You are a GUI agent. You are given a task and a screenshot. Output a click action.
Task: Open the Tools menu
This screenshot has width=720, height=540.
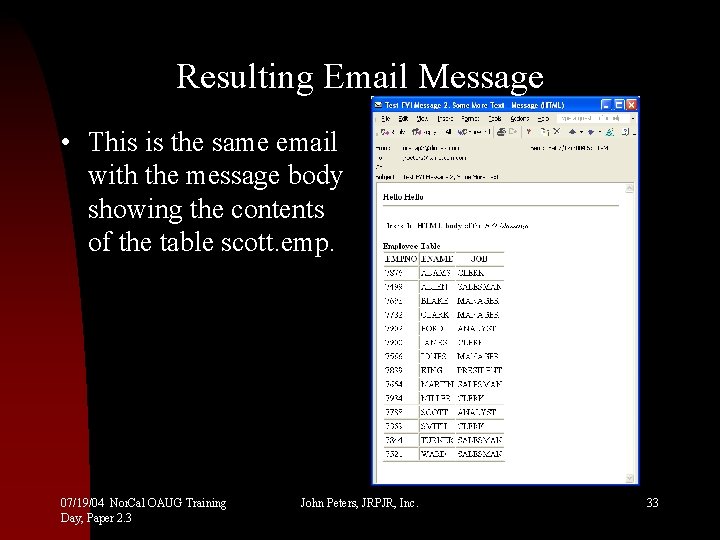(x=495, y=118)
